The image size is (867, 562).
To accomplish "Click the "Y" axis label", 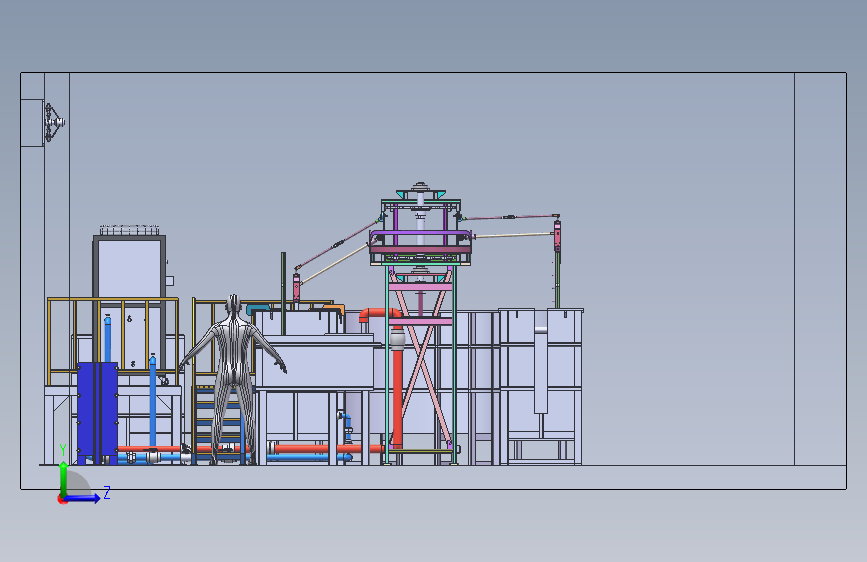I will (x=63, y=450).
